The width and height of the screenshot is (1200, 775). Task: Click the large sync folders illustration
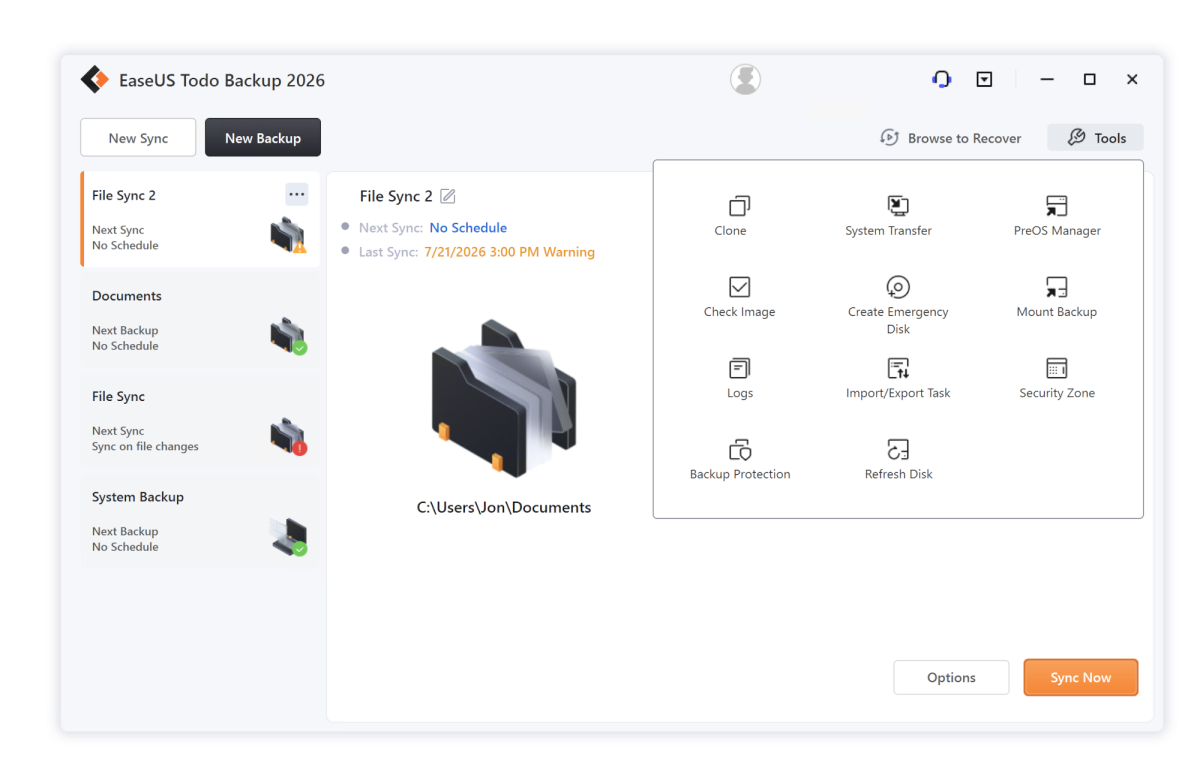503,397
